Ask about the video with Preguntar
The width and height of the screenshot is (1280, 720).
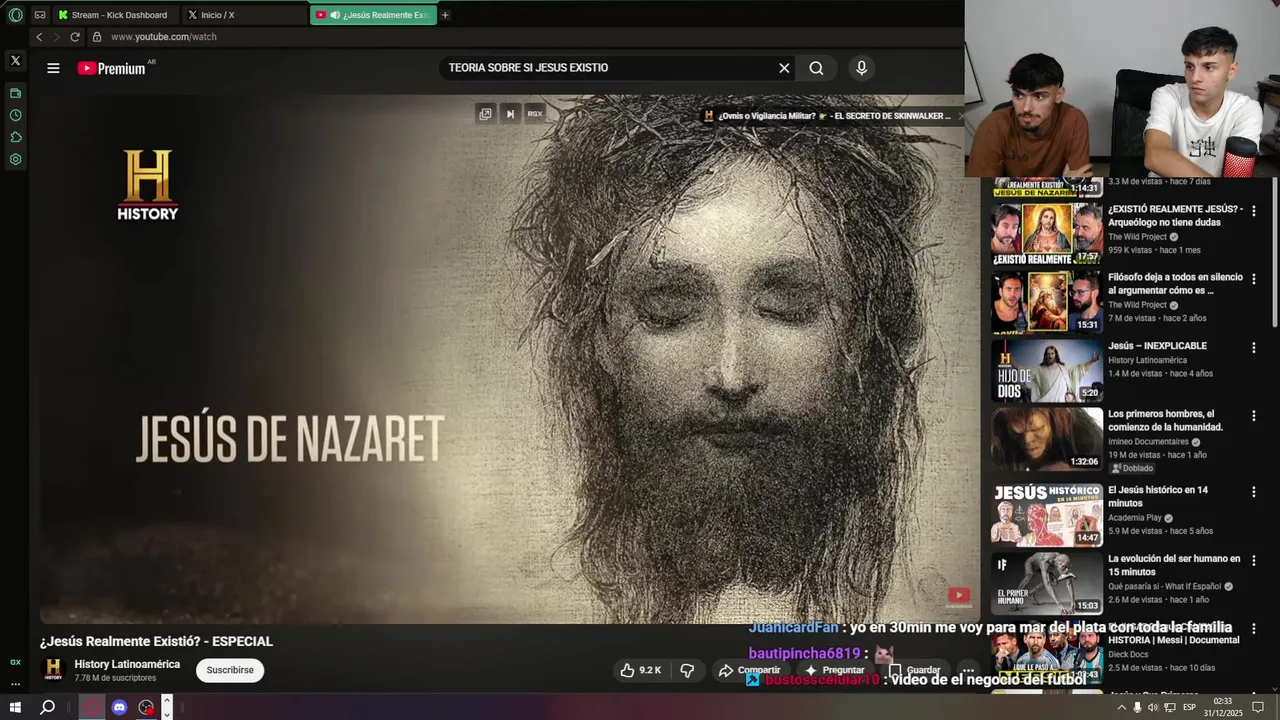pyautogui.click(x=833, y=670)
